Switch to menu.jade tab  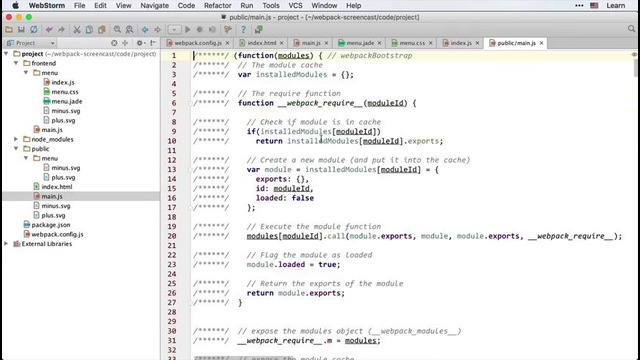(x=360, y=43)
